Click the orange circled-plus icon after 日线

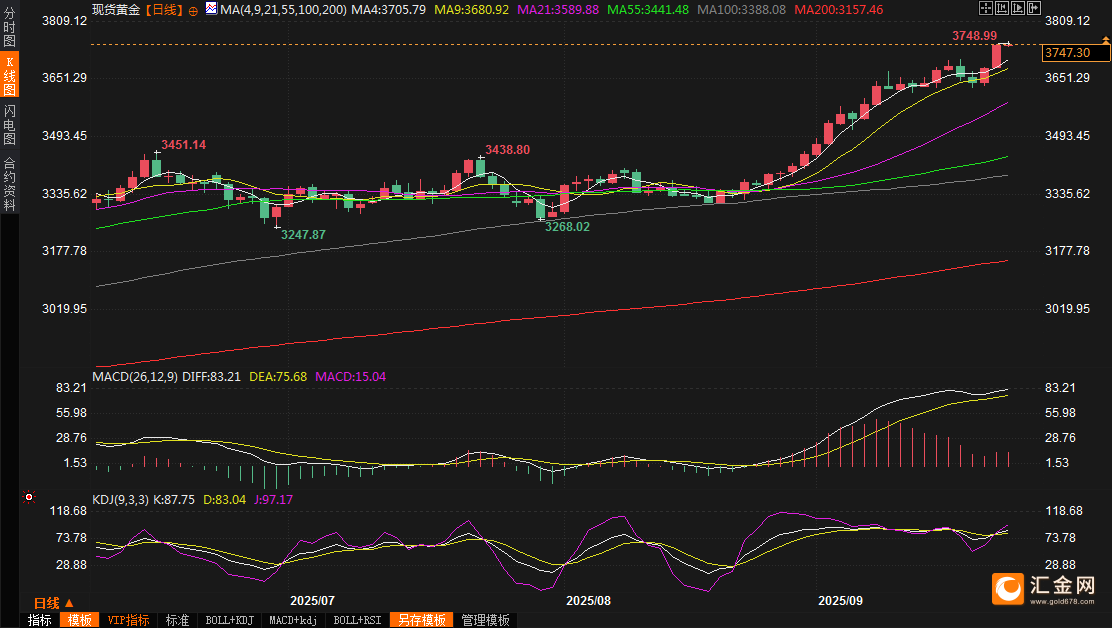pos(193,11)
